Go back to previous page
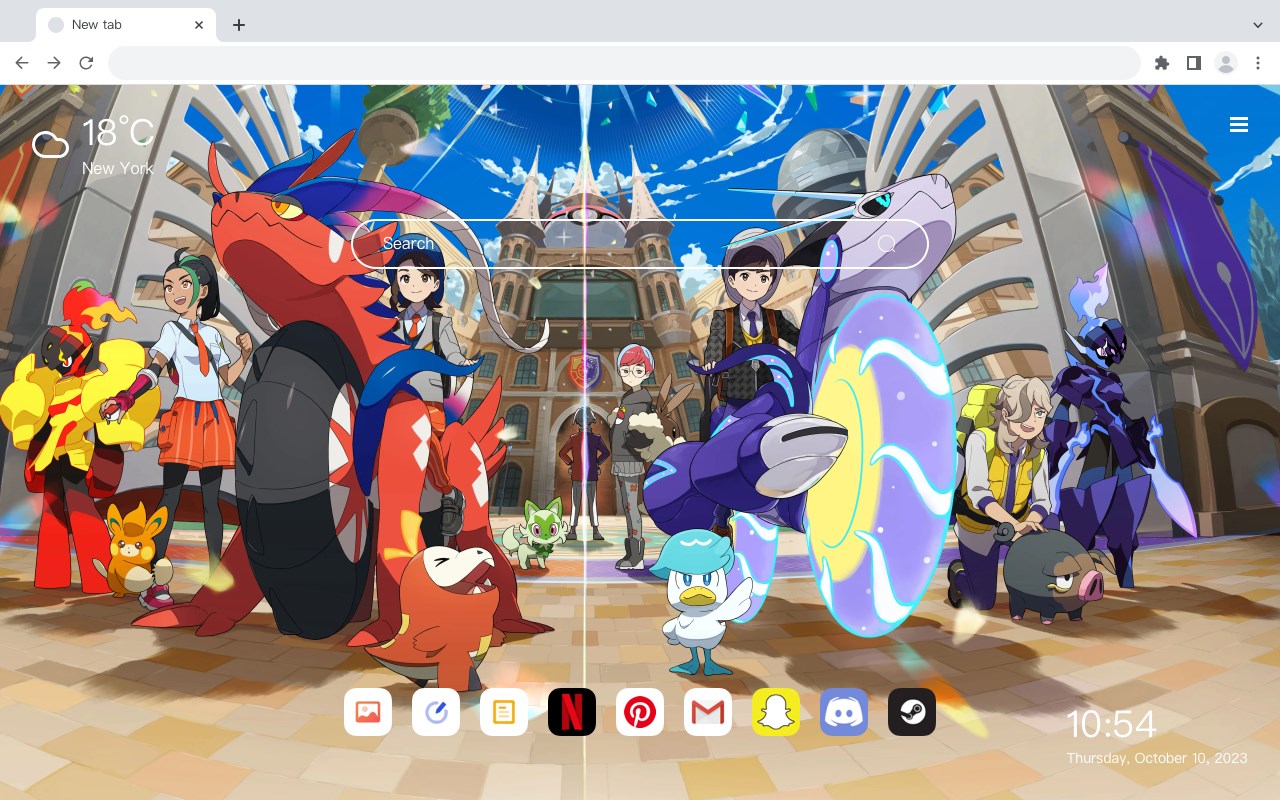 coord(22,63)
